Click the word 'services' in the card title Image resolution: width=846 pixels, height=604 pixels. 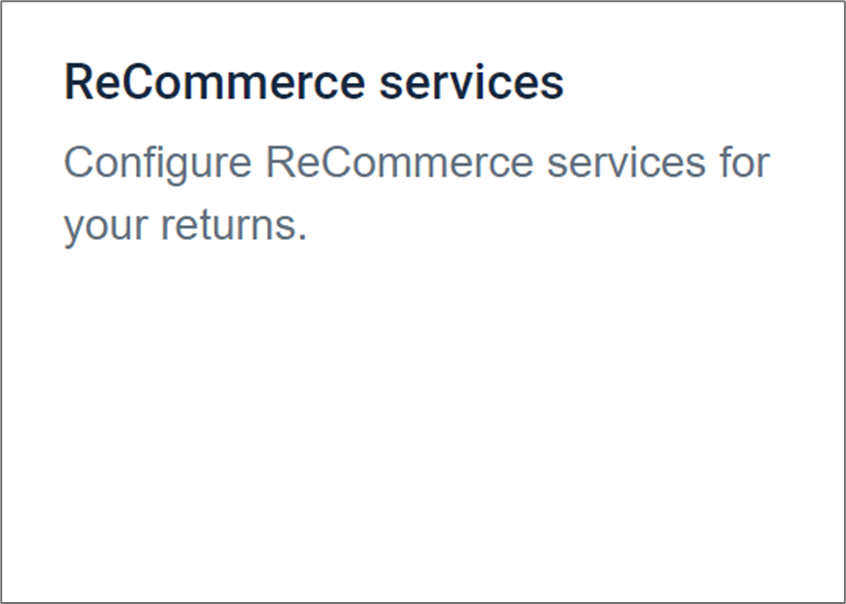pos(471,83)
